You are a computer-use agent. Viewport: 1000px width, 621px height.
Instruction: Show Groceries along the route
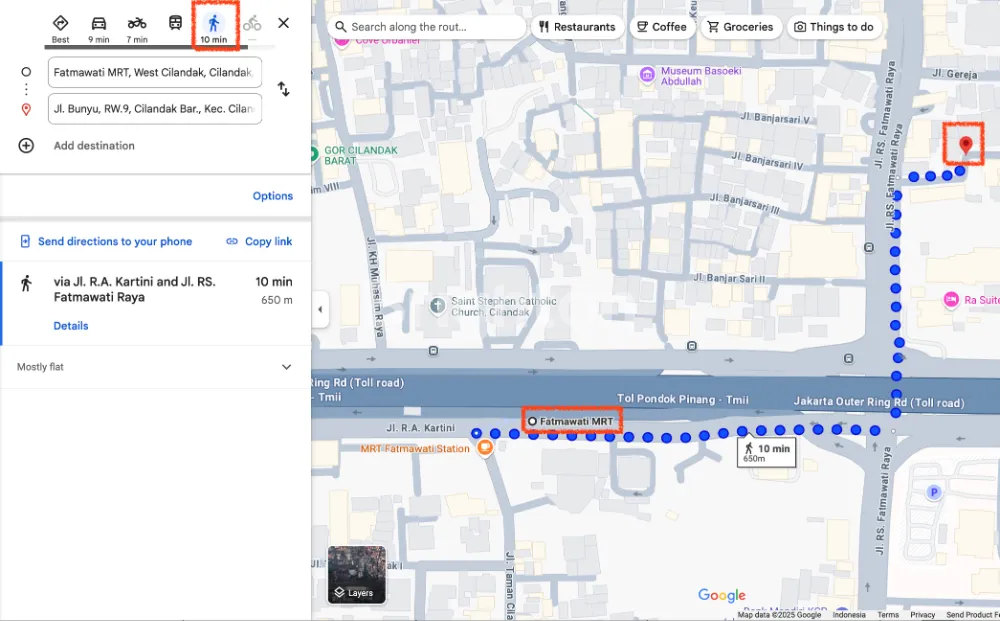[x=740, y=27]
